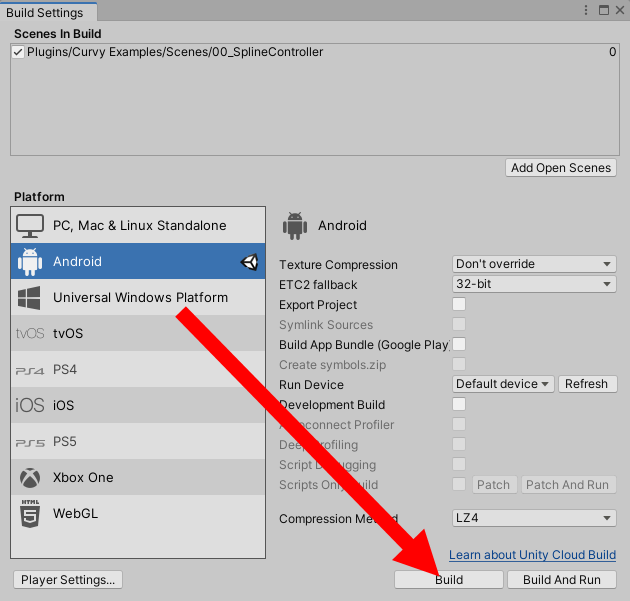Click the iOS platform icon
The width and height of the screenshot is (630, 601).
pos(30,405)
